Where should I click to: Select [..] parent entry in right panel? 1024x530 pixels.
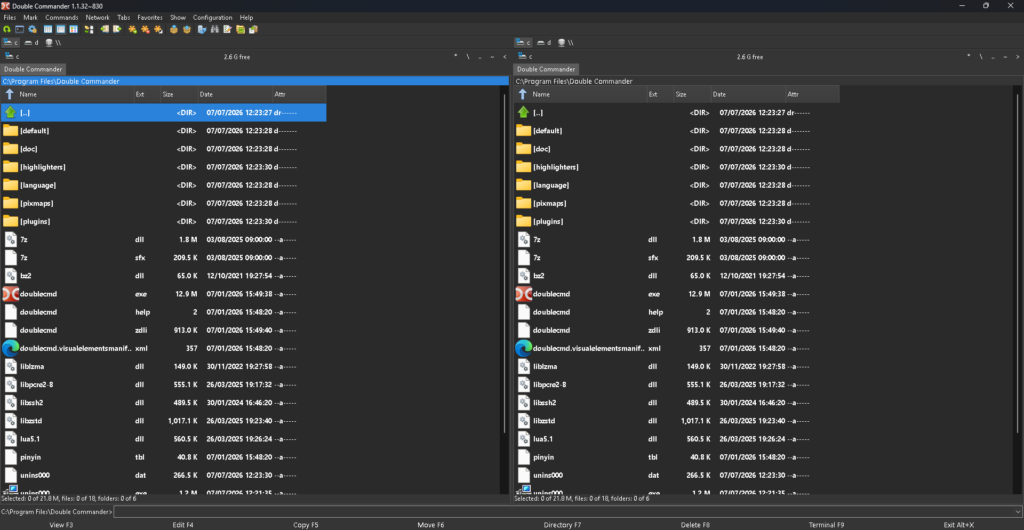677,112
